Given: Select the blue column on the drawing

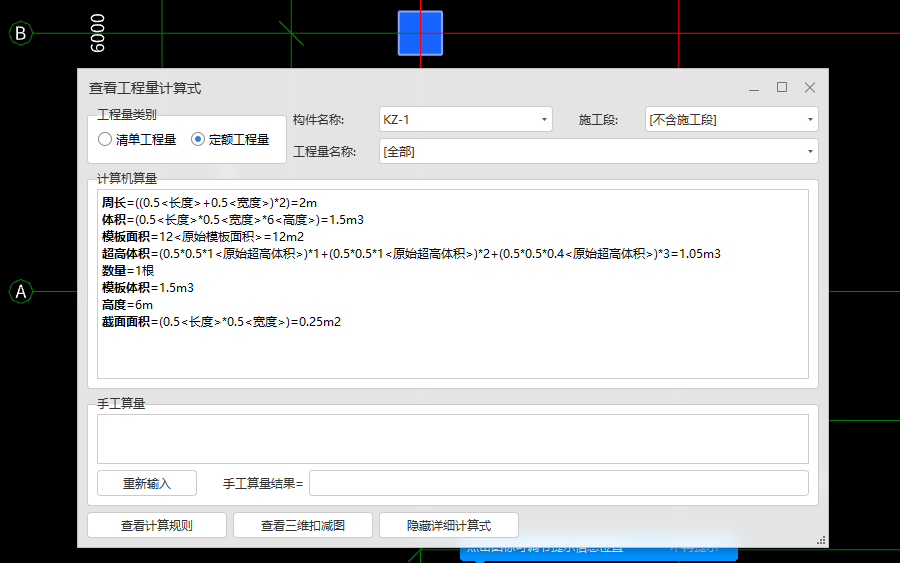Looking at the screenshot, I should coord(420,33).
